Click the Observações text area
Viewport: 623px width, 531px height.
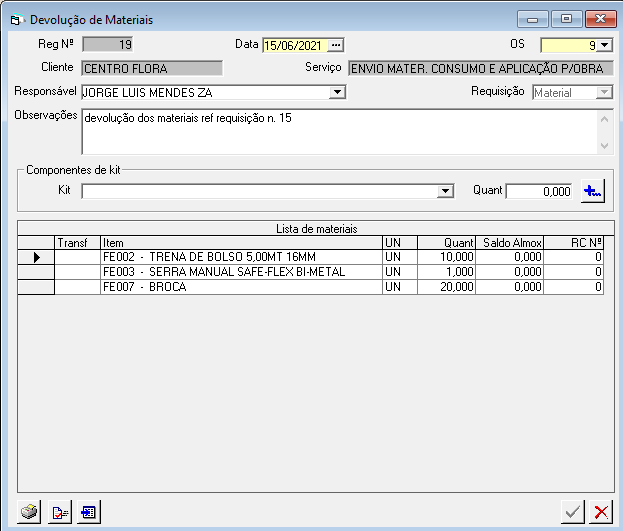coord(340,132)
